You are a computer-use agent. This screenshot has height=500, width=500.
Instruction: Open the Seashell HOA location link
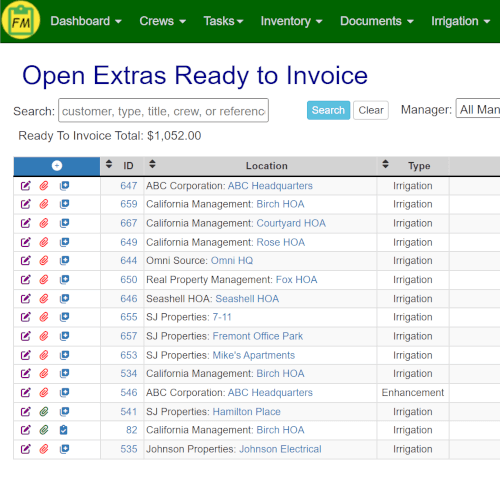247,298
